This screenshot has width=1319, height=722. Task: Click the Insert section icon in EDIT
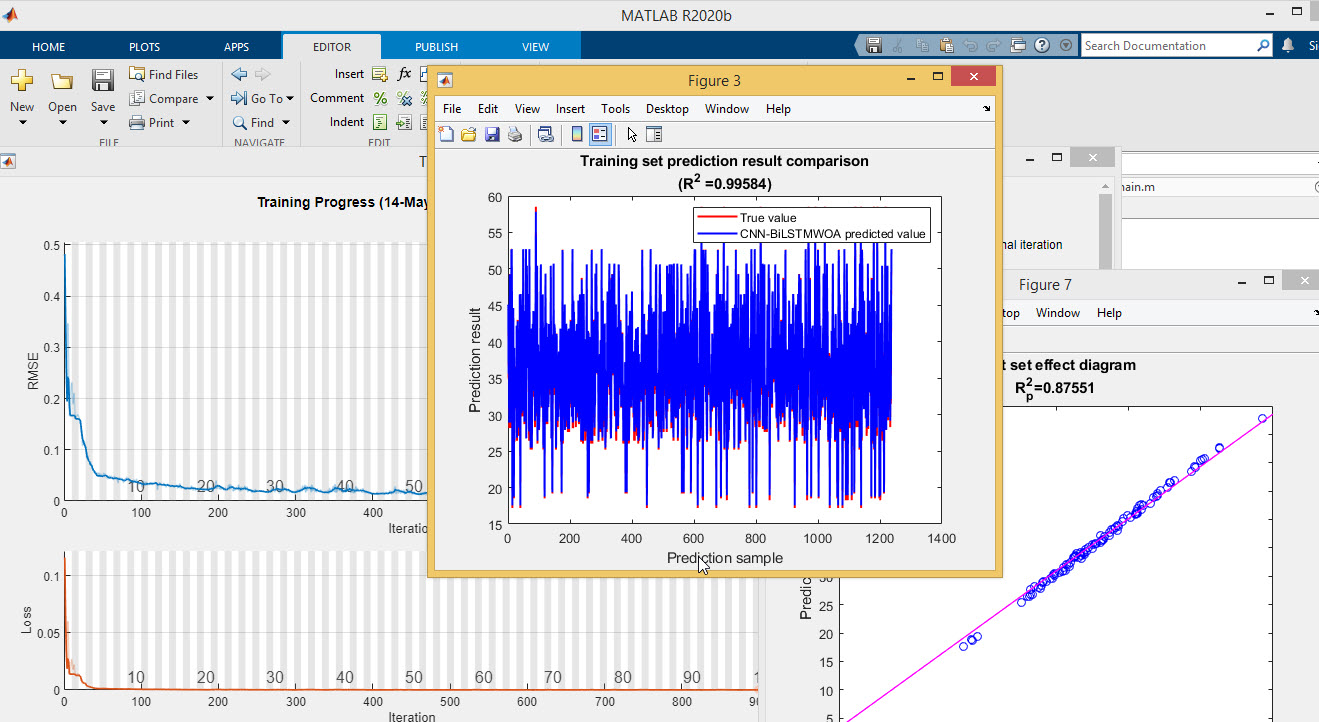tap(380, 74)
